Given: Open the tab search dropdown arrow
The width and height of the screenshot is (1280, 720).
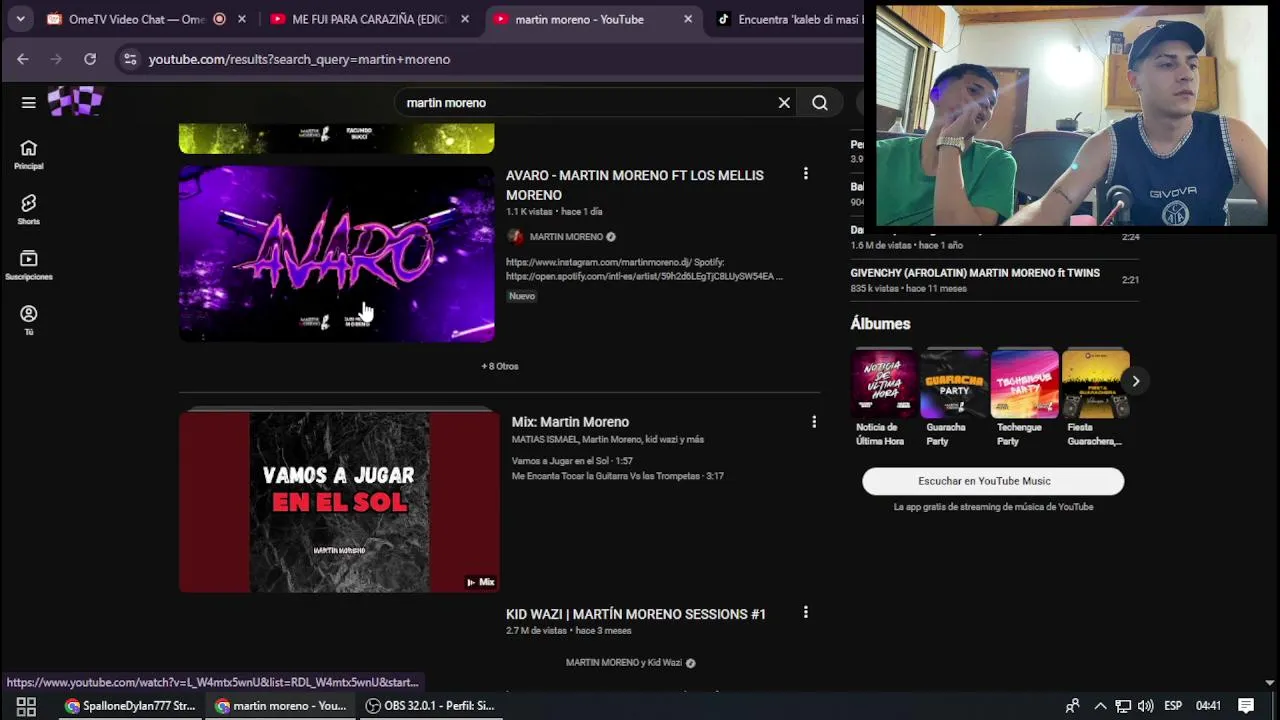Looking at the screenshot, I should click(20, 19).
